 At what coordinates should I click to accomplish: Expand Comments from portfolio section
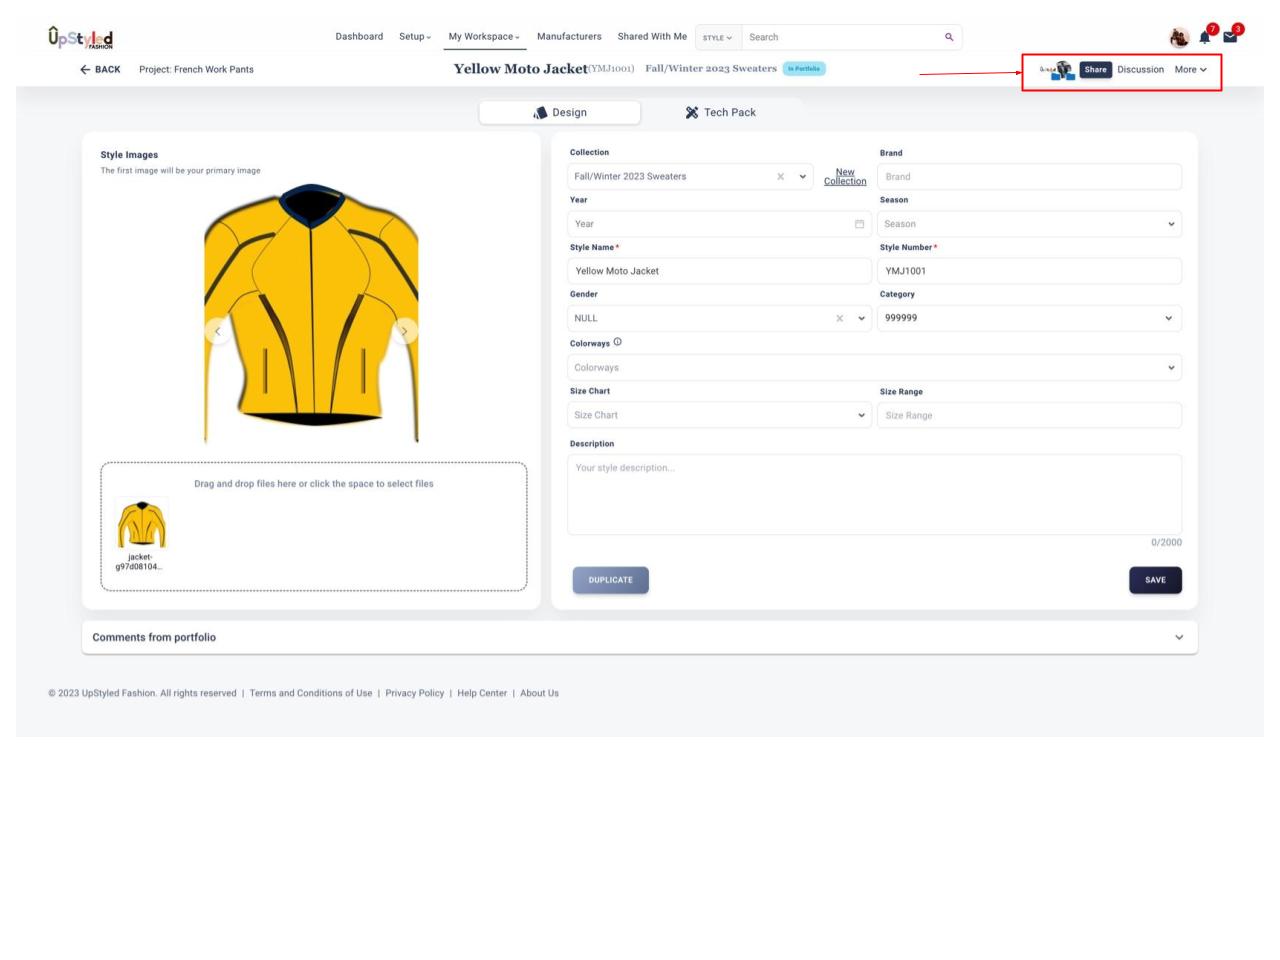pos(1178,637)
